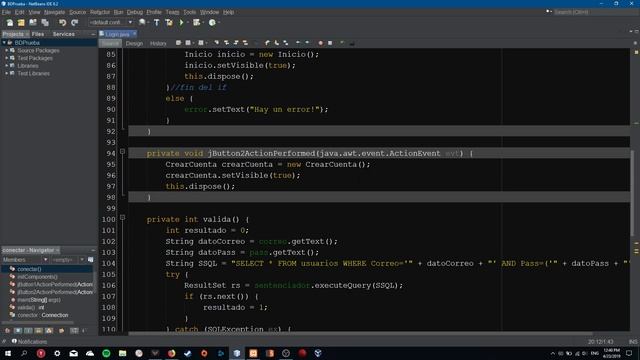This screenshot has height=360, width=640.
Task: Expand the Test Libraries node
Action: pyautogui.click(x=7, y=73)
